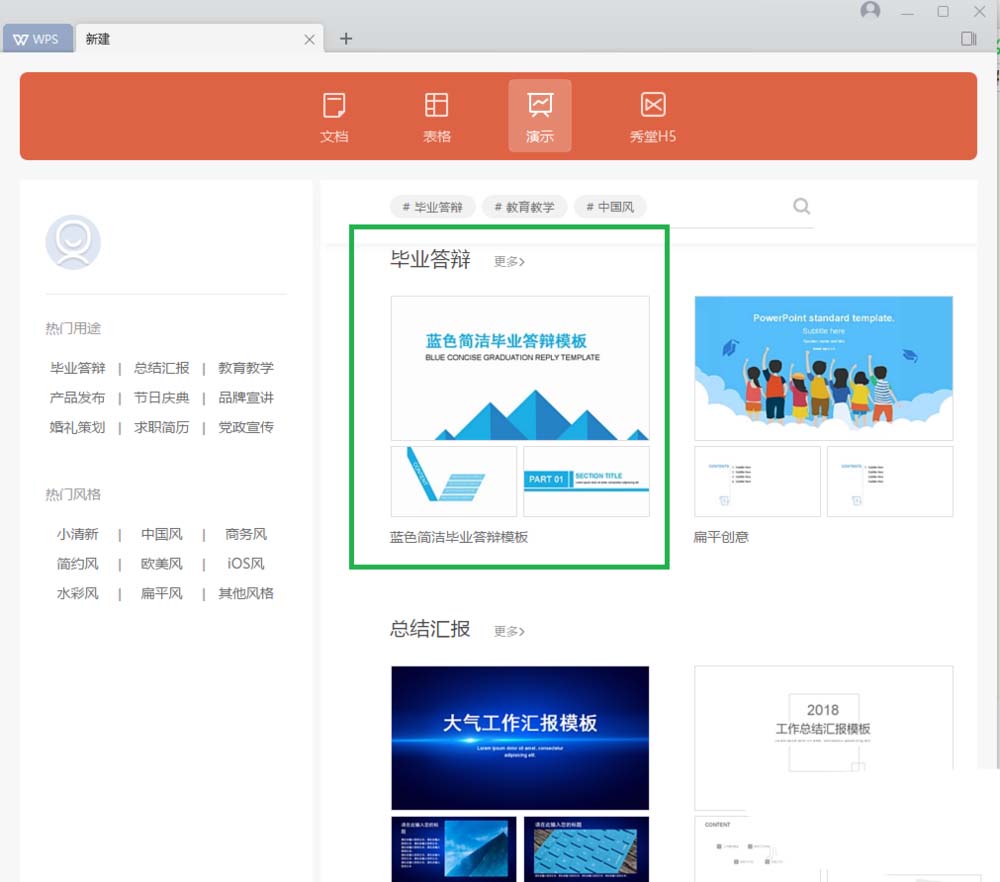Image resolution: width=1000 pixels, height=882 pixels.
Task: Switch to the 新建 tab
Action: (x=97, y=39)
